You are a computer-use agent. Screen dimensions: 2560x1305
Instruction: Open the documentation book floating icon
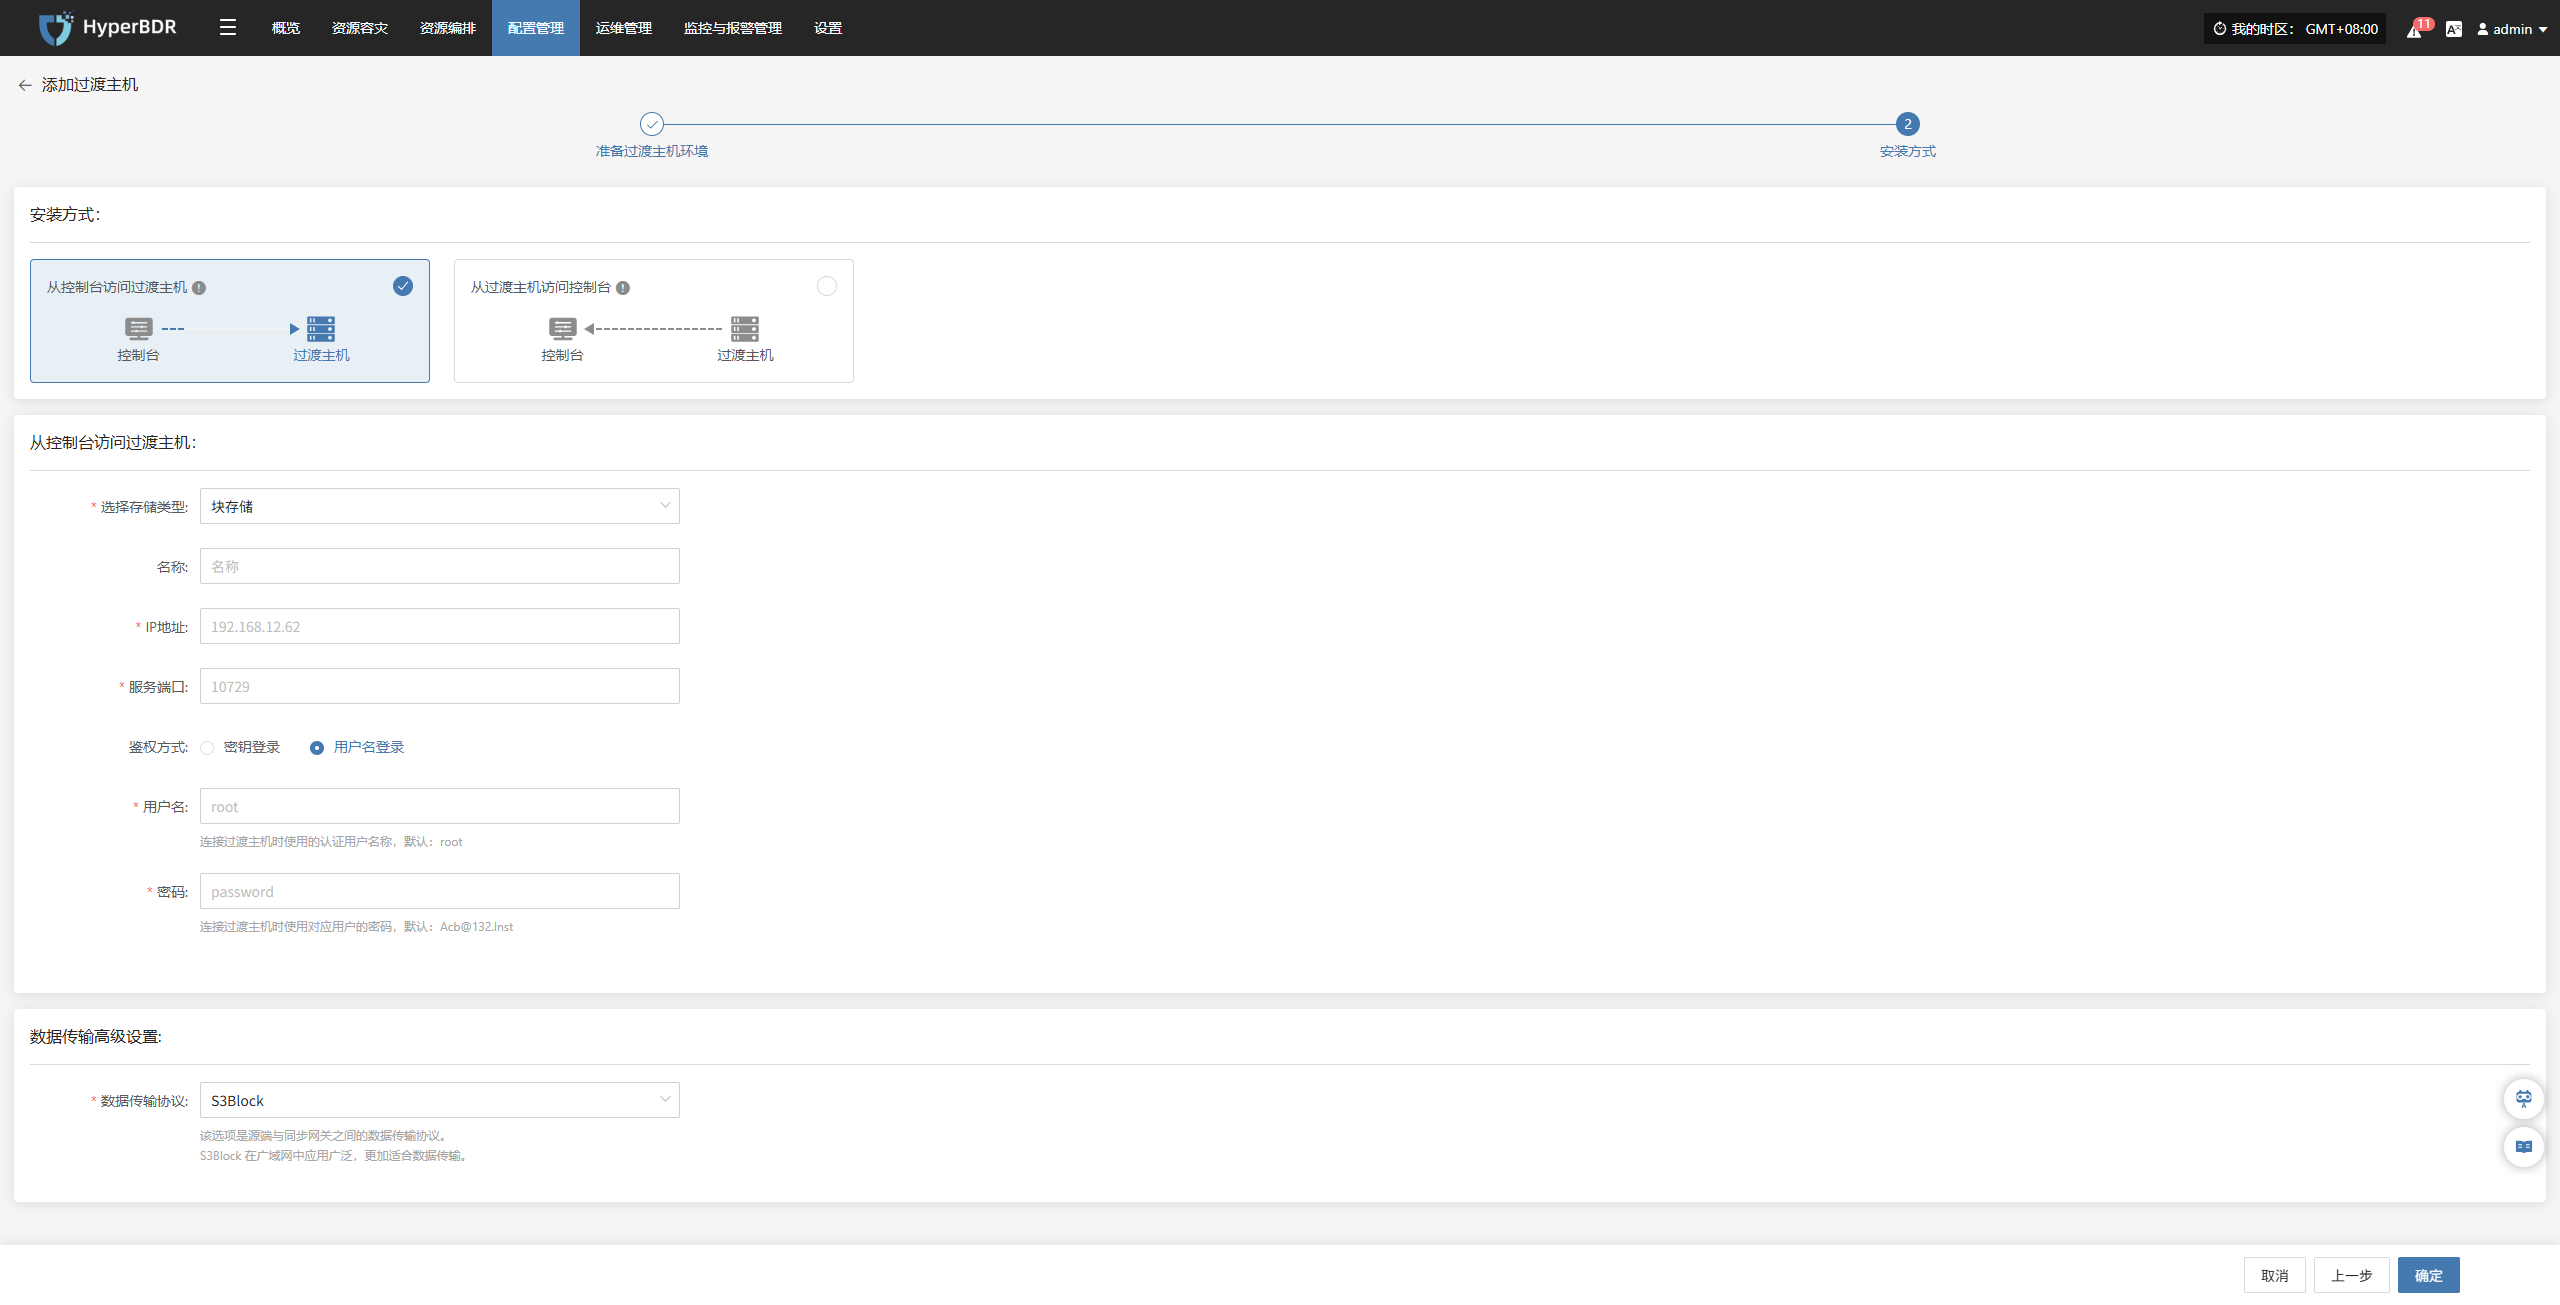(2523, 1147)
